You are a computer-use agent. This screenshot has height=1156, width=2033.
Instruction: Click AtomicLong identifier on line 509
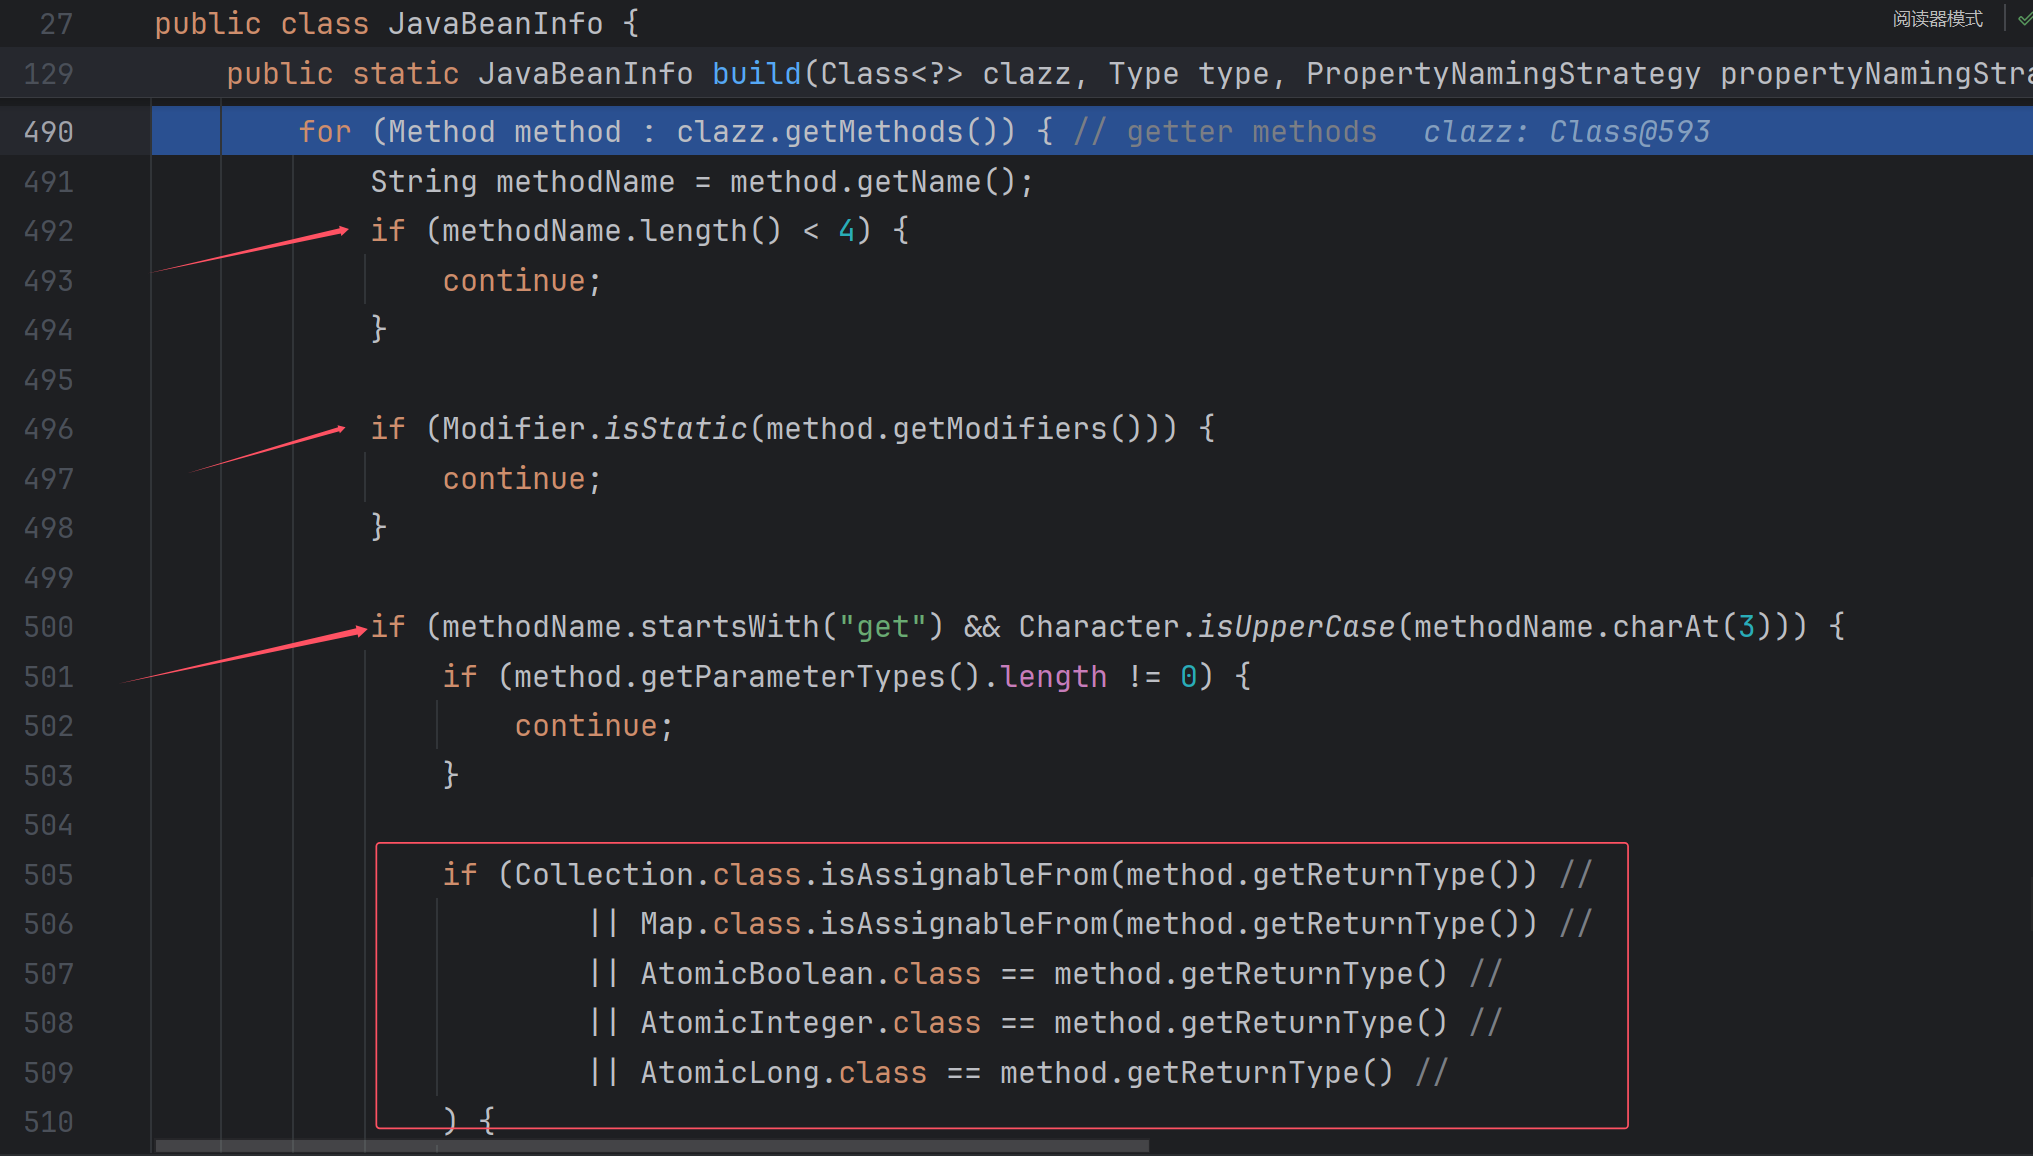pos(729,1073)
